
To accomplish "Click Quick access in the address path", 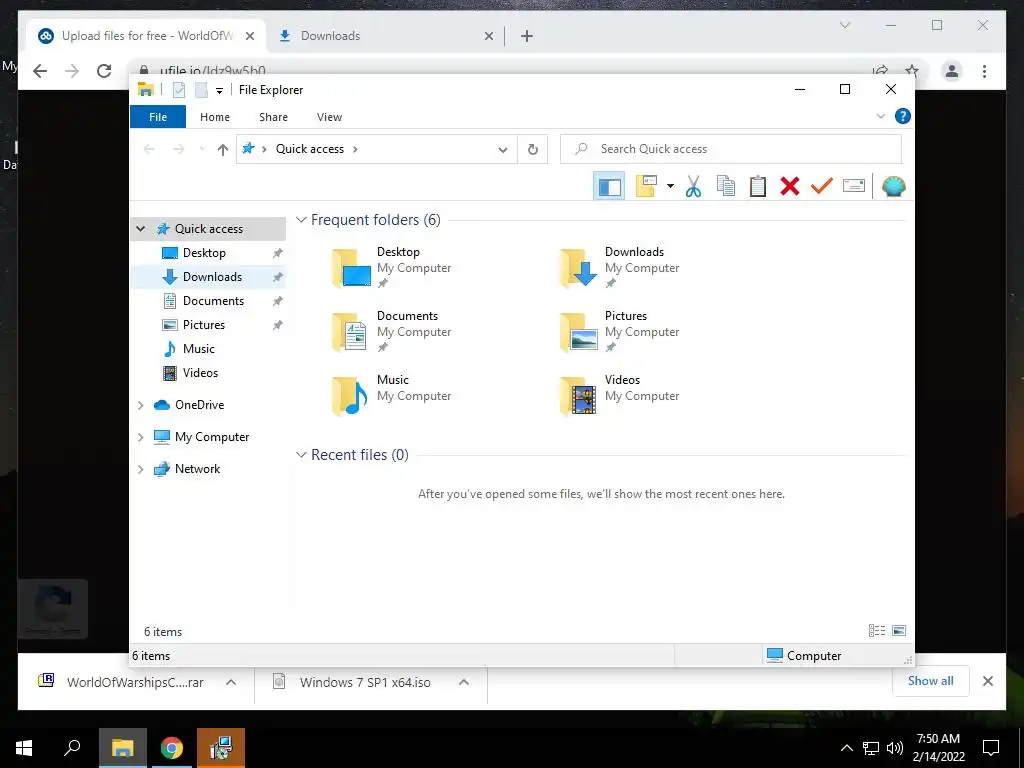I will pos(310,149).
